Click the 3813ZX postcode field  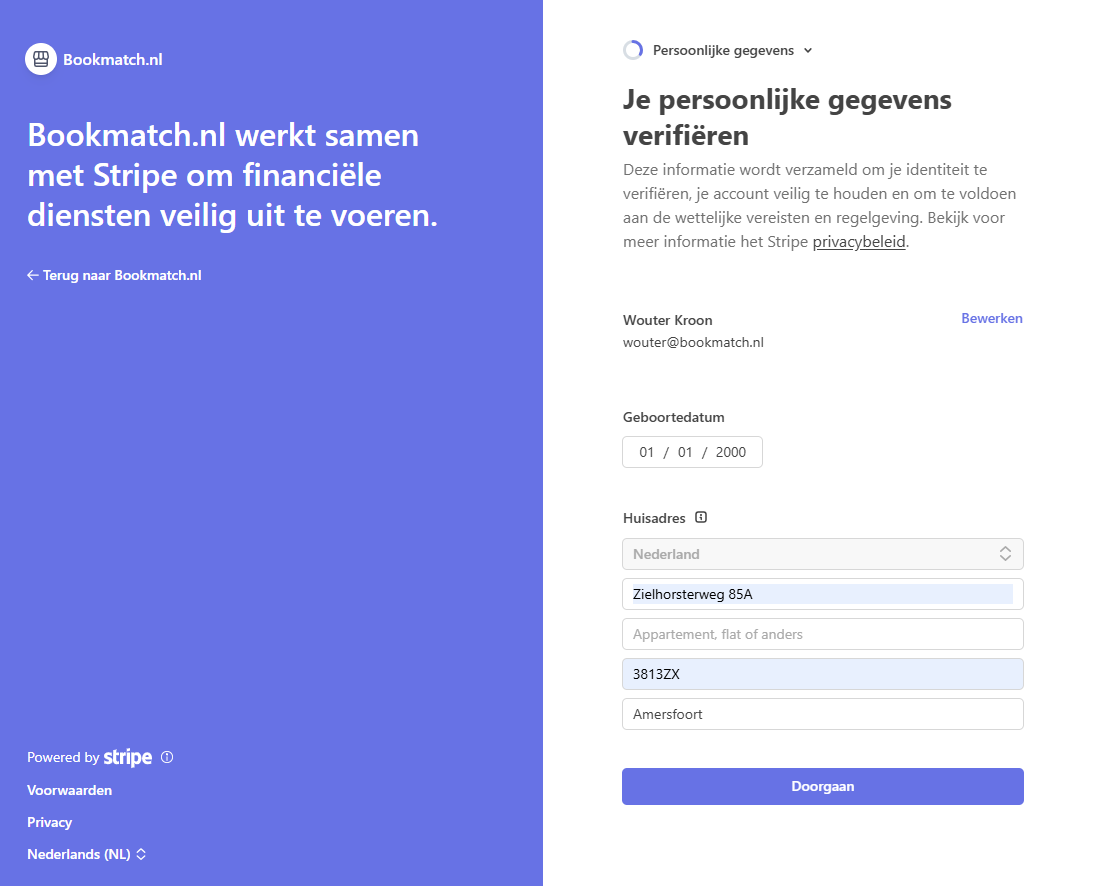(822, 674)
